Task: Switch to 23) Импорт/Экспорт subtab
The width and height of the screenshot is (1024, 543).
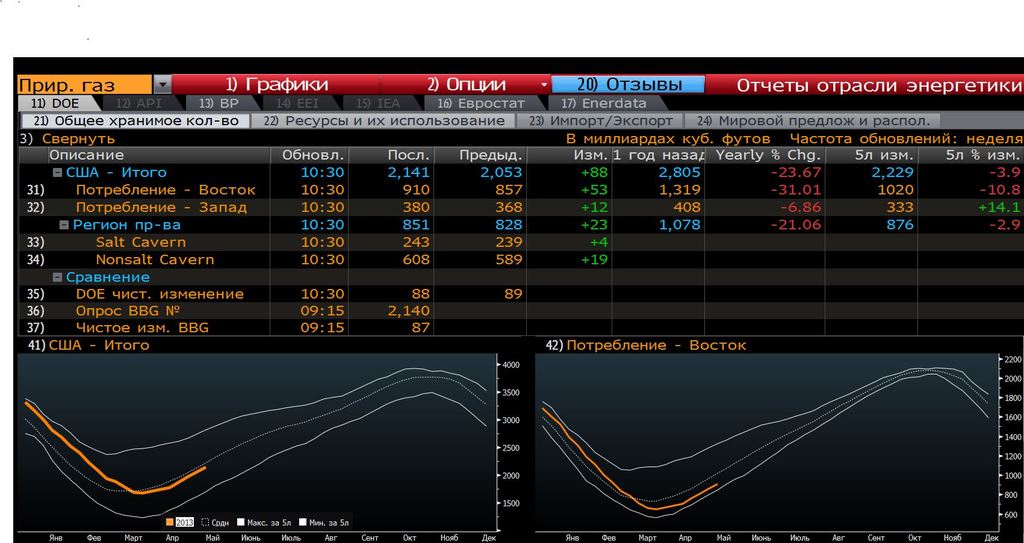Action: coord(601,121)
